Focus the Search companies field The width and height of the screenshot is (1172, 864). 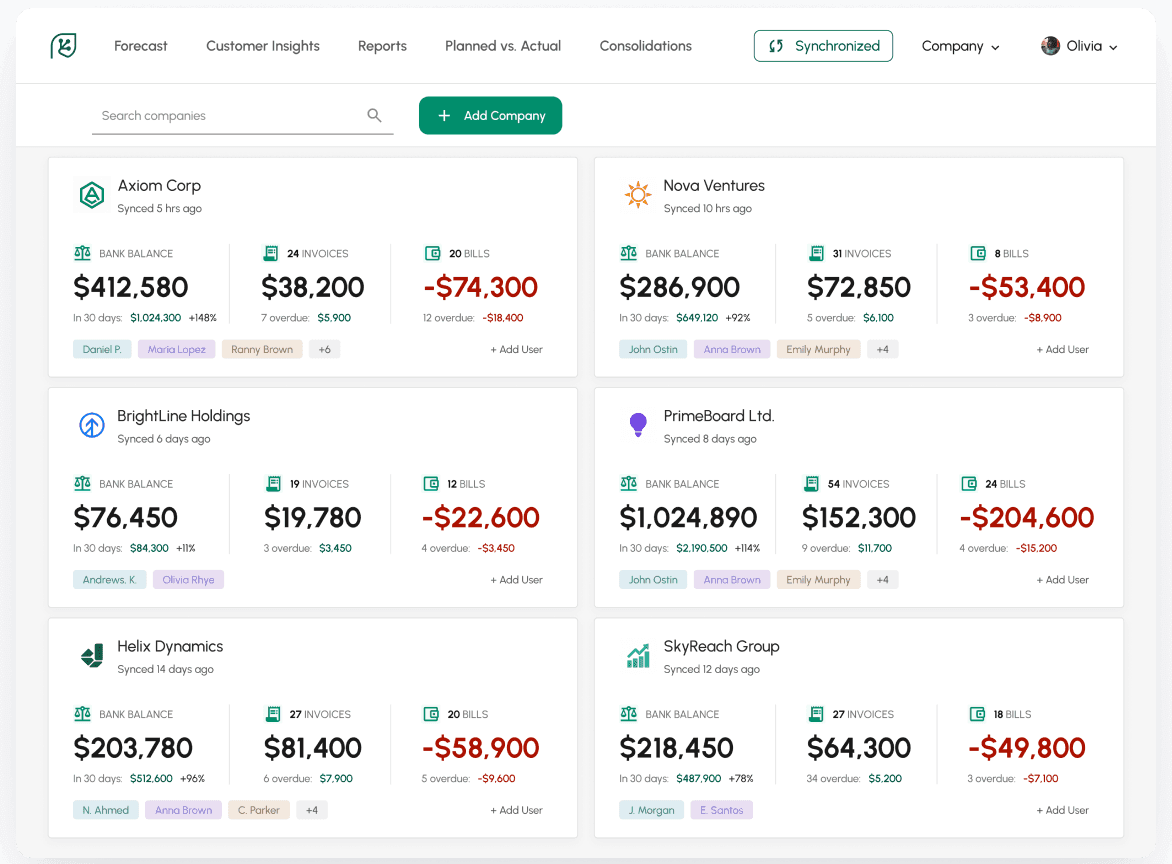coord(228,116)
